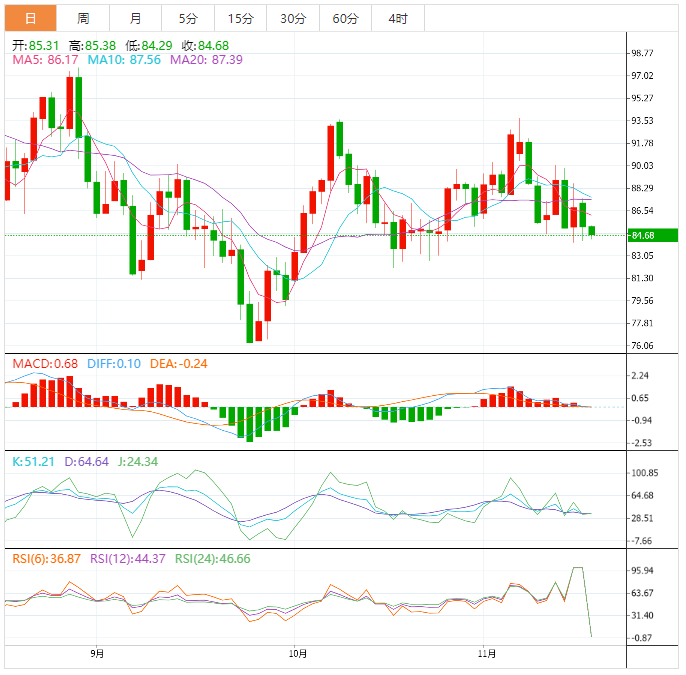Click the RSI(6):36.87 label
The width and height of the screenshot is (686, 675).
tap(46, 559)
